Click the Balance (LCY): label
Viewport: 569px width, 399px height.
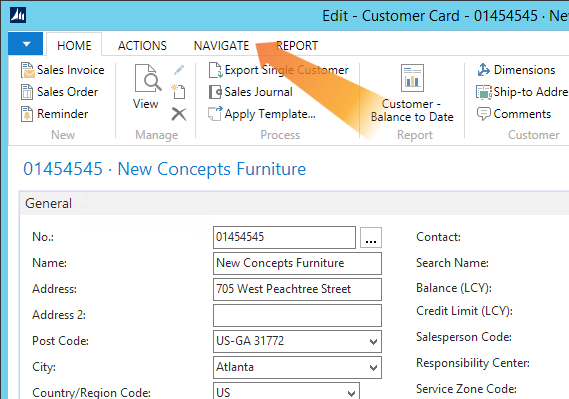pyautogui.click(x=454, y=288)
